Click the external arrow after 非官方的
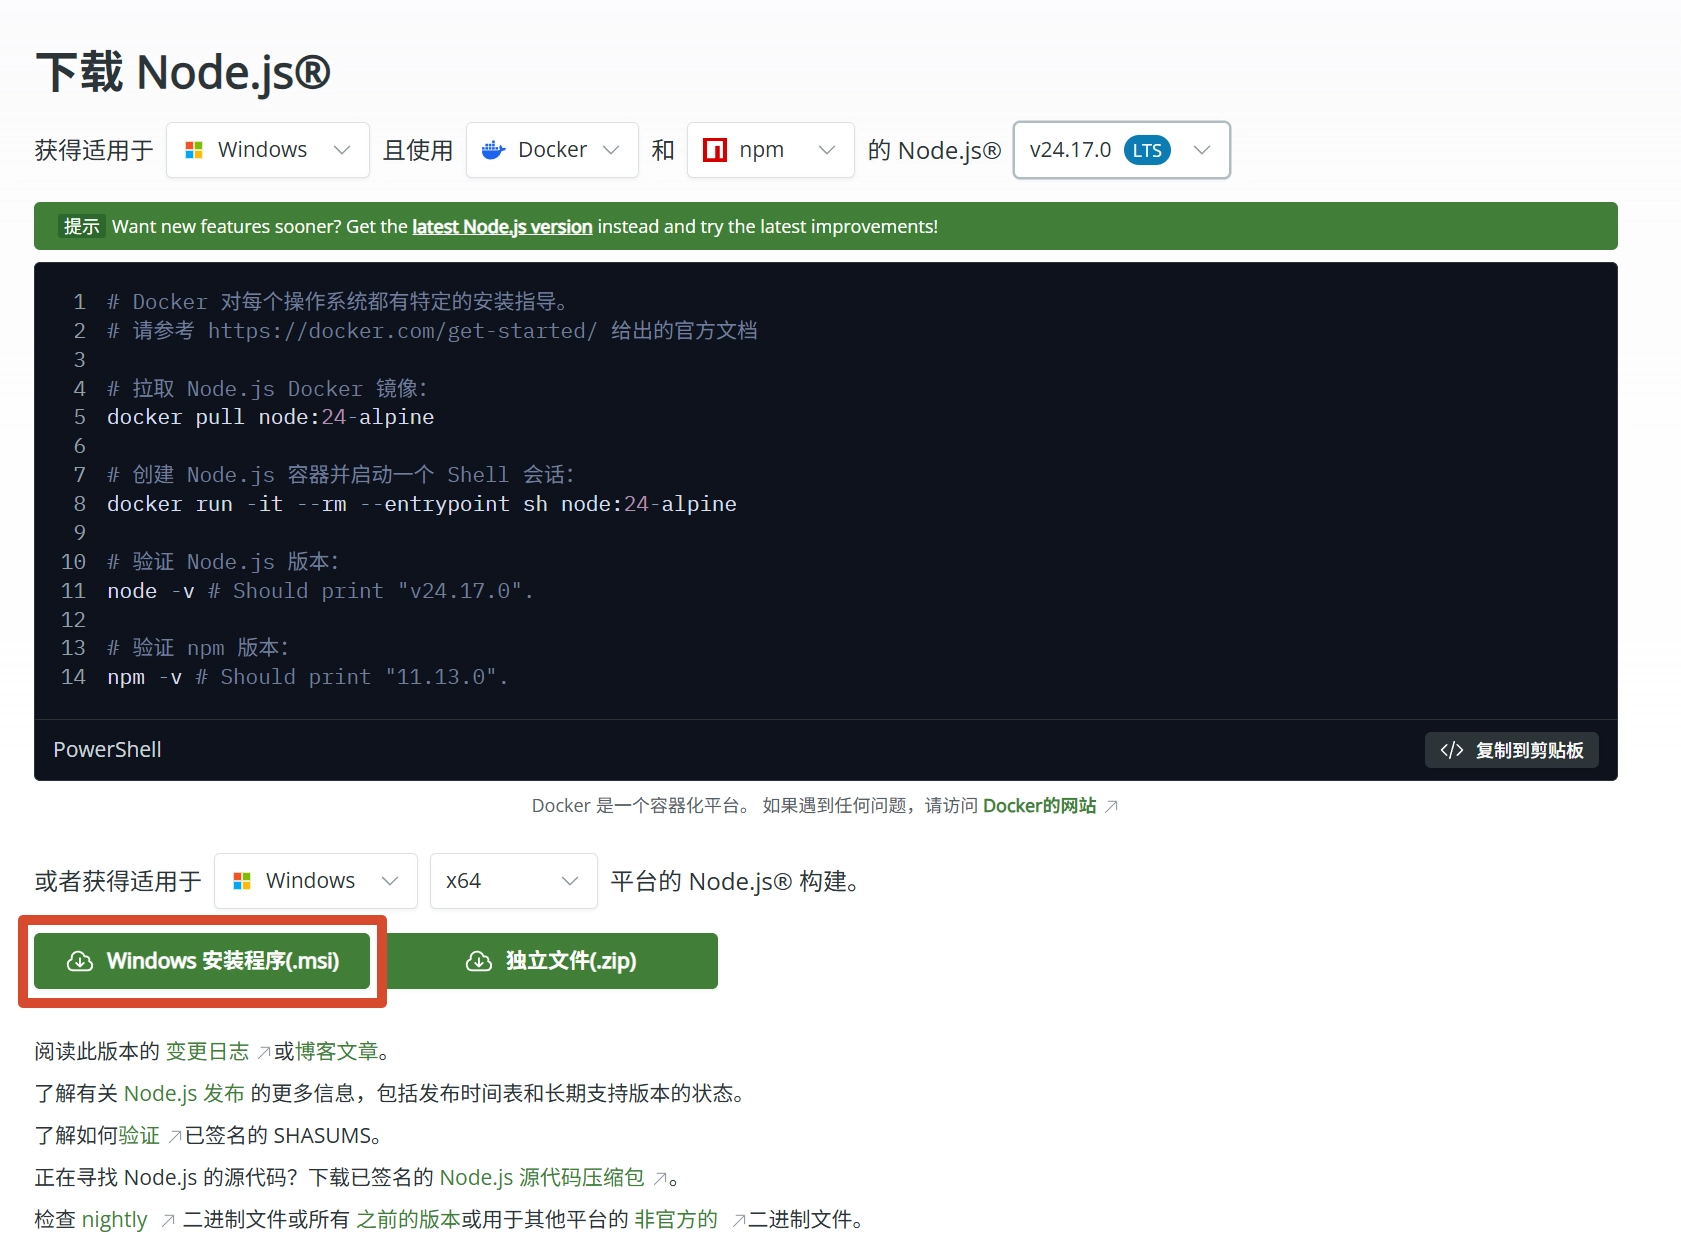 coord(739,1220)
